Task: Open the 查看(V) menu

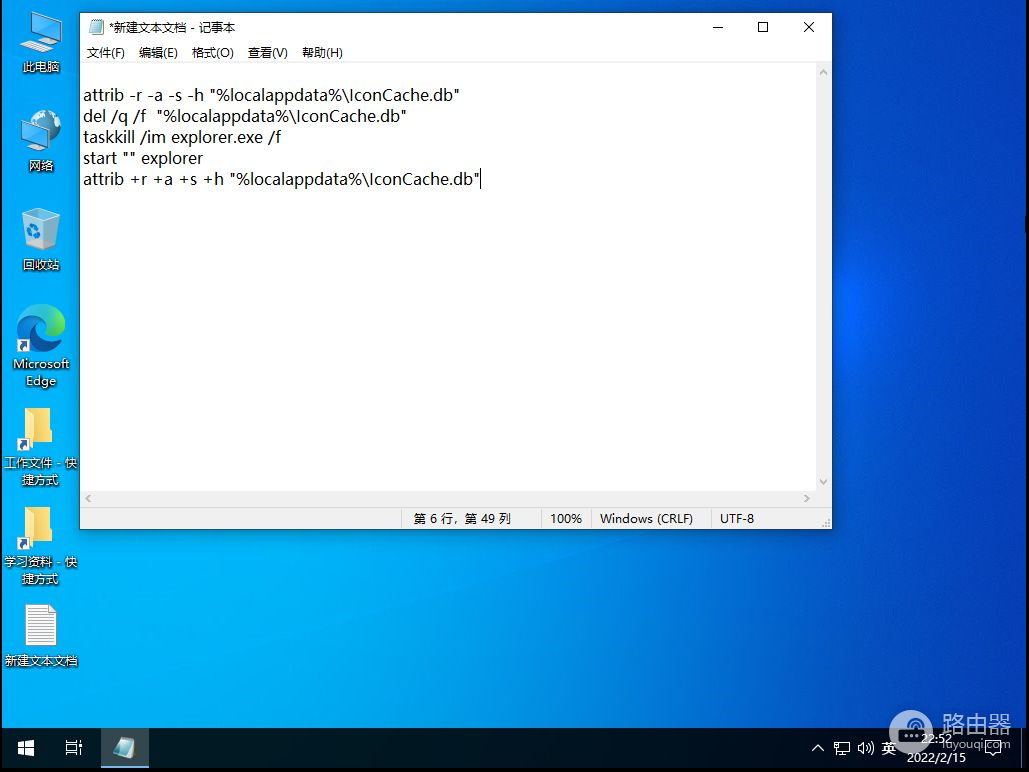Action: click(x=267, y=53)
